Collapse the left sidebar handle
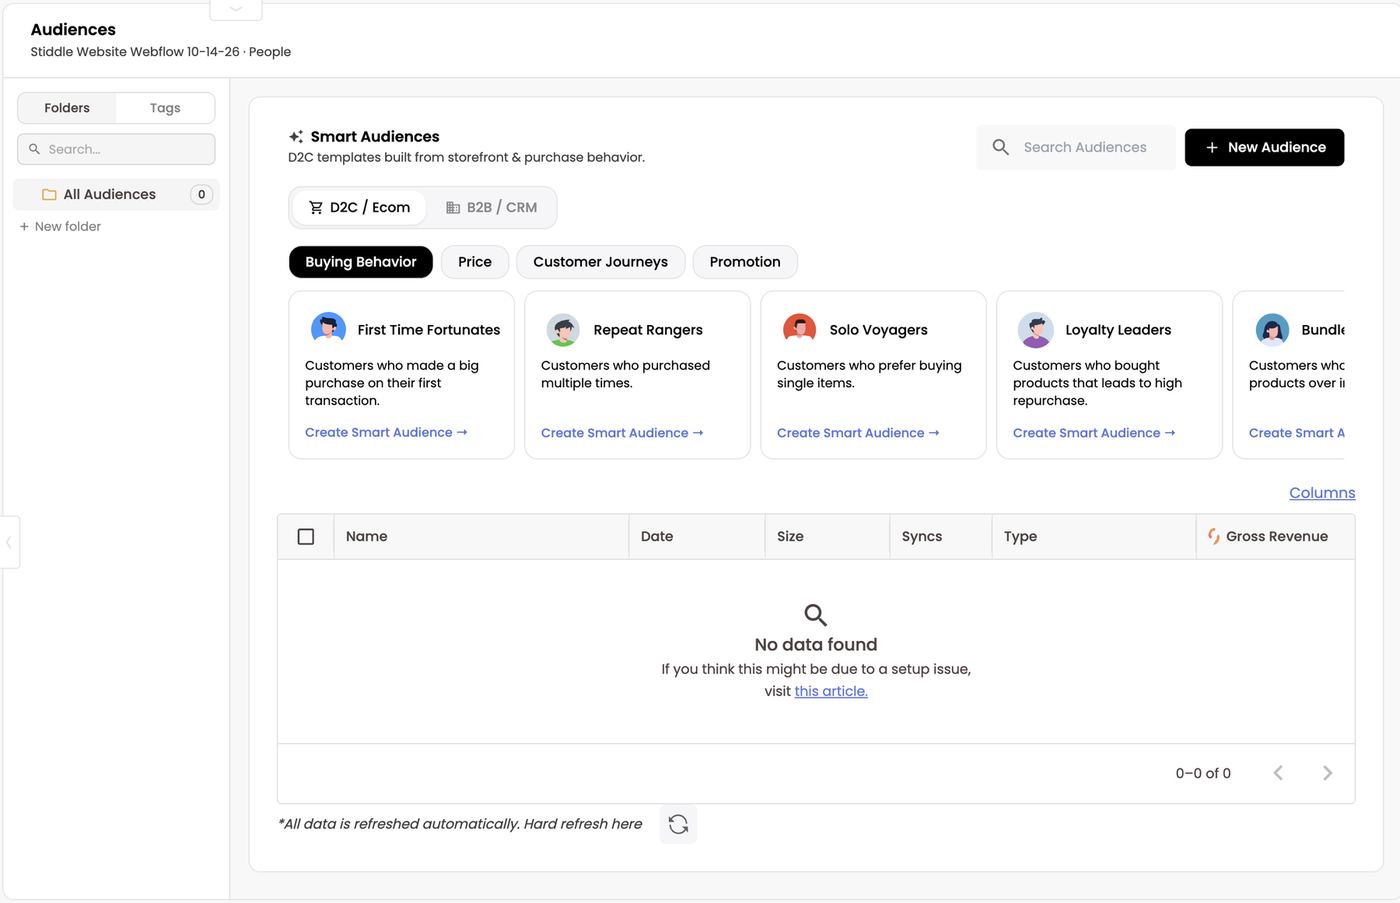Screen dimensions: 1400x903 click(x=9, y=543)
